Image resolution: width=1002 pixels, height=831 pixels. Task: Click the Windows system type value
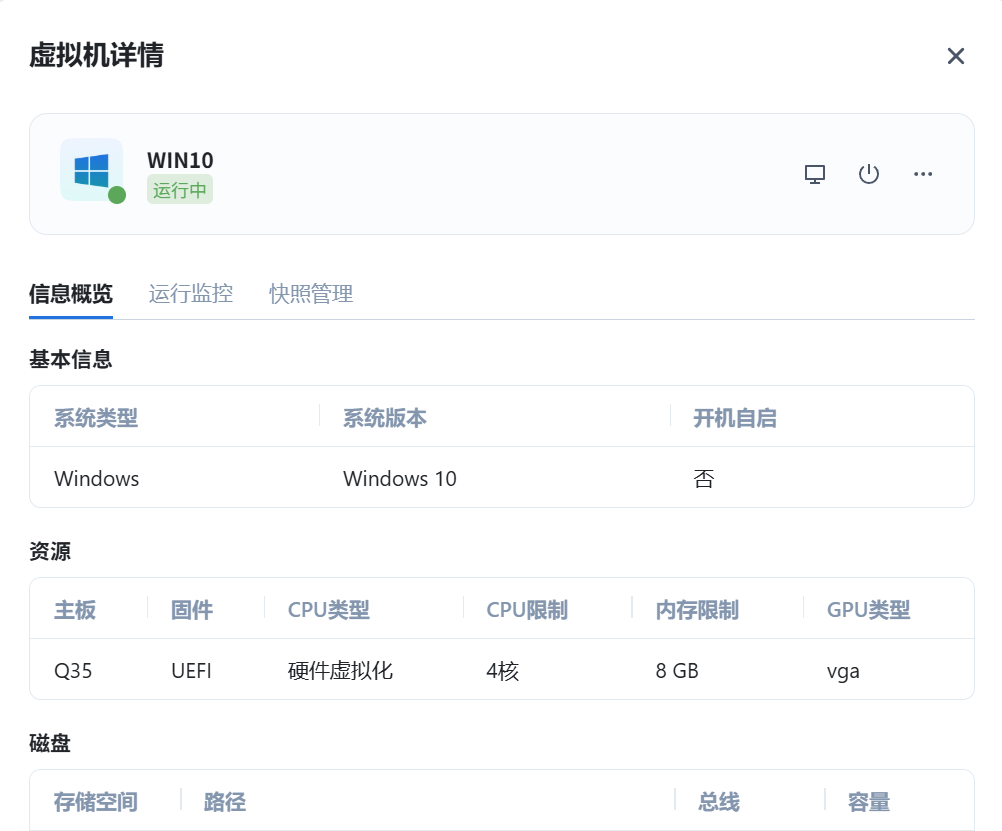pos(96,479)
